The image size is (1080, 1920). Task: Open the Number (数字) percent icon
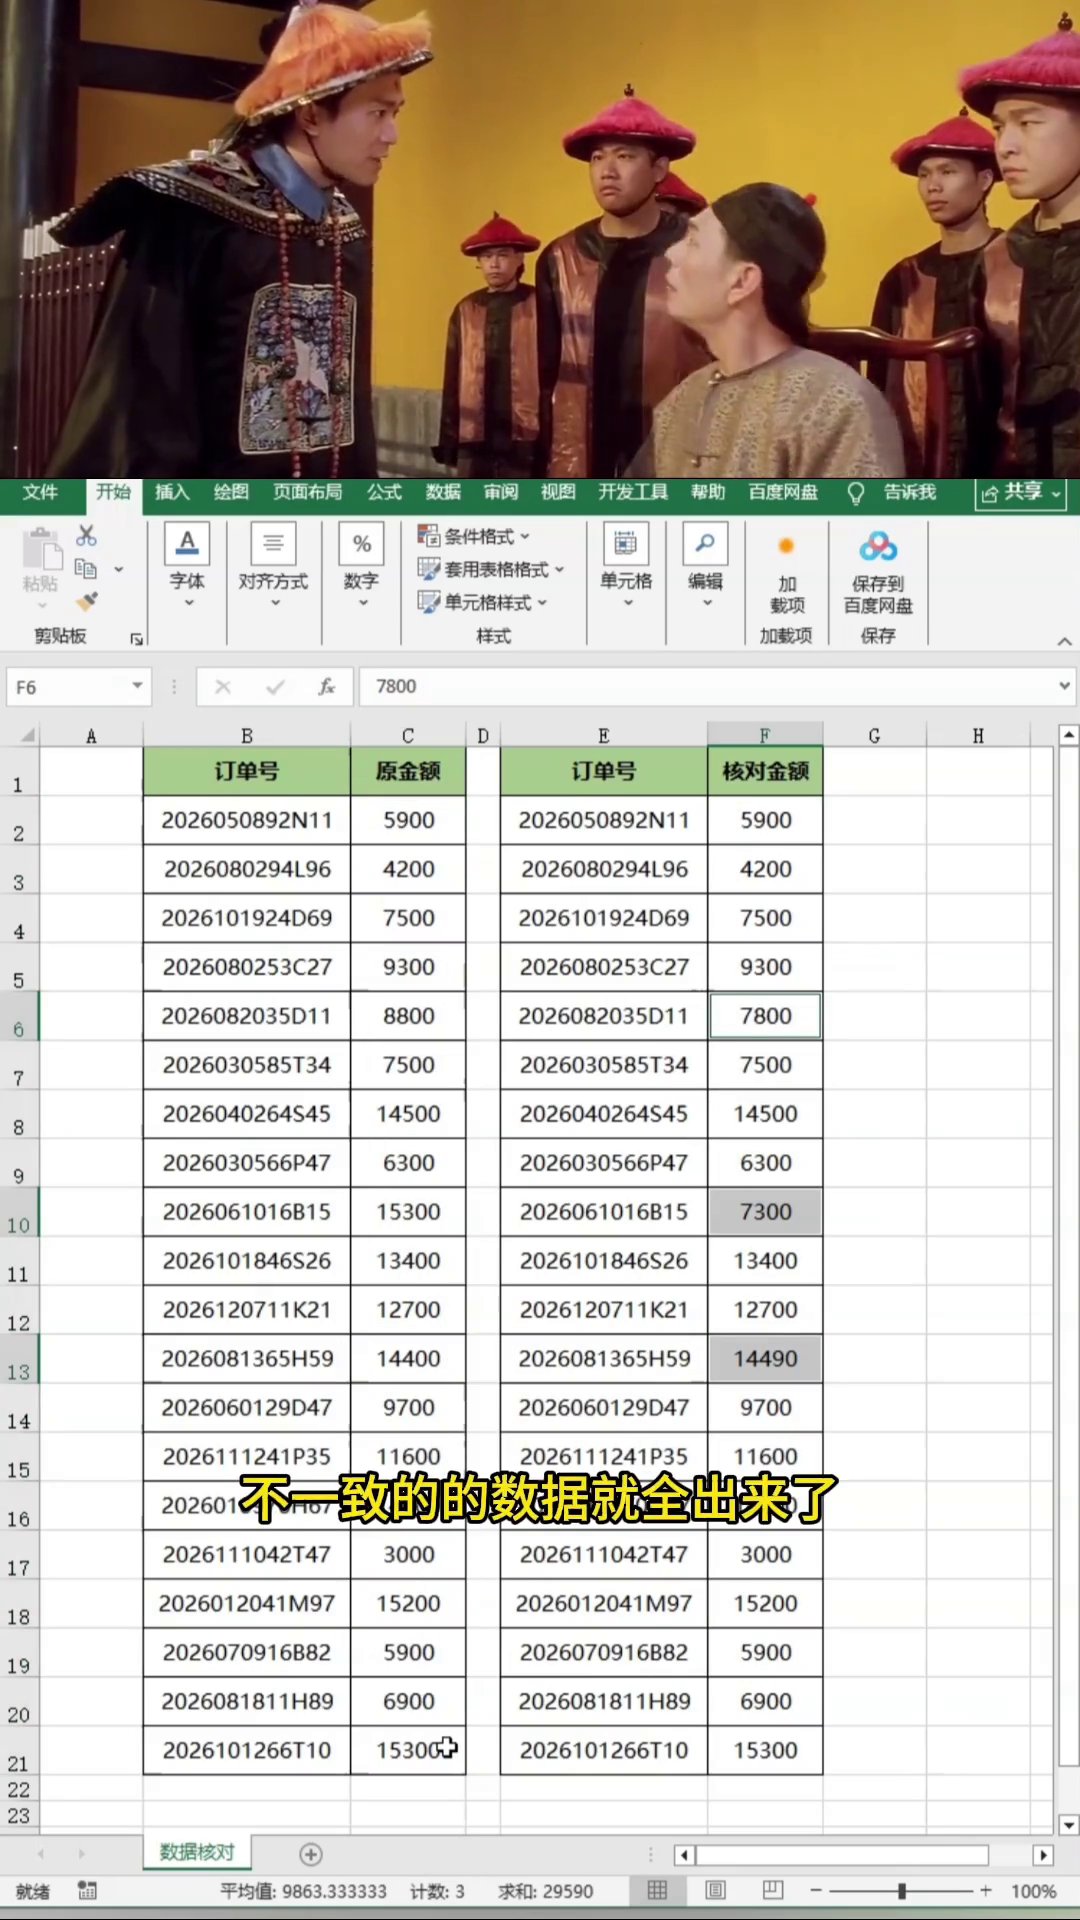pos(361,543)
